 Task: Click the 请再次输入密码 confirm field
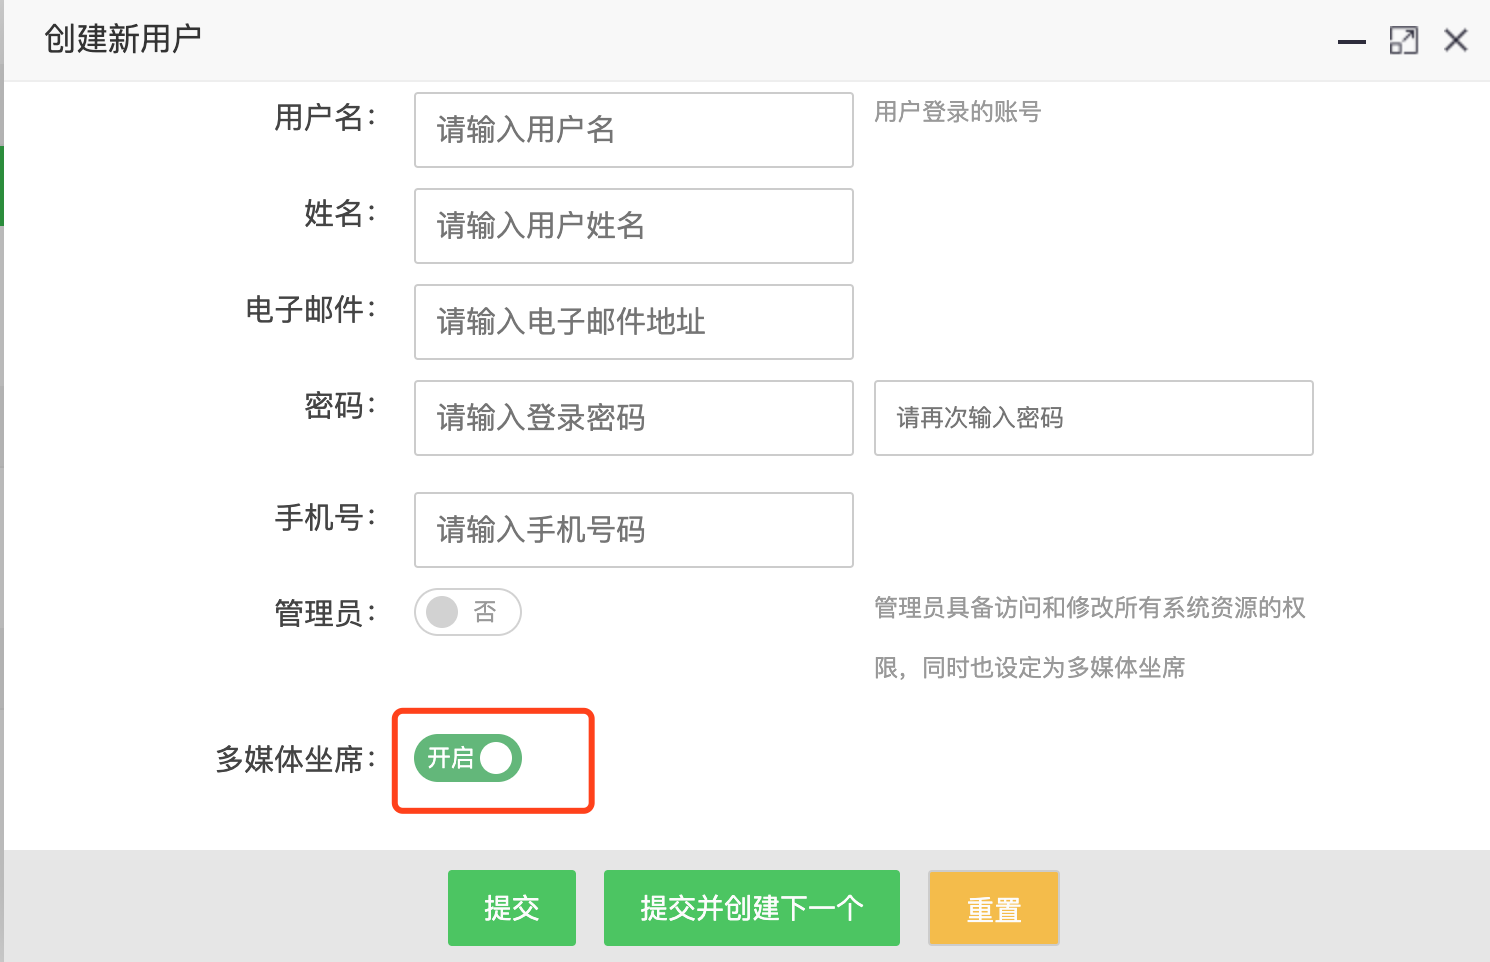pos(1093,418)
